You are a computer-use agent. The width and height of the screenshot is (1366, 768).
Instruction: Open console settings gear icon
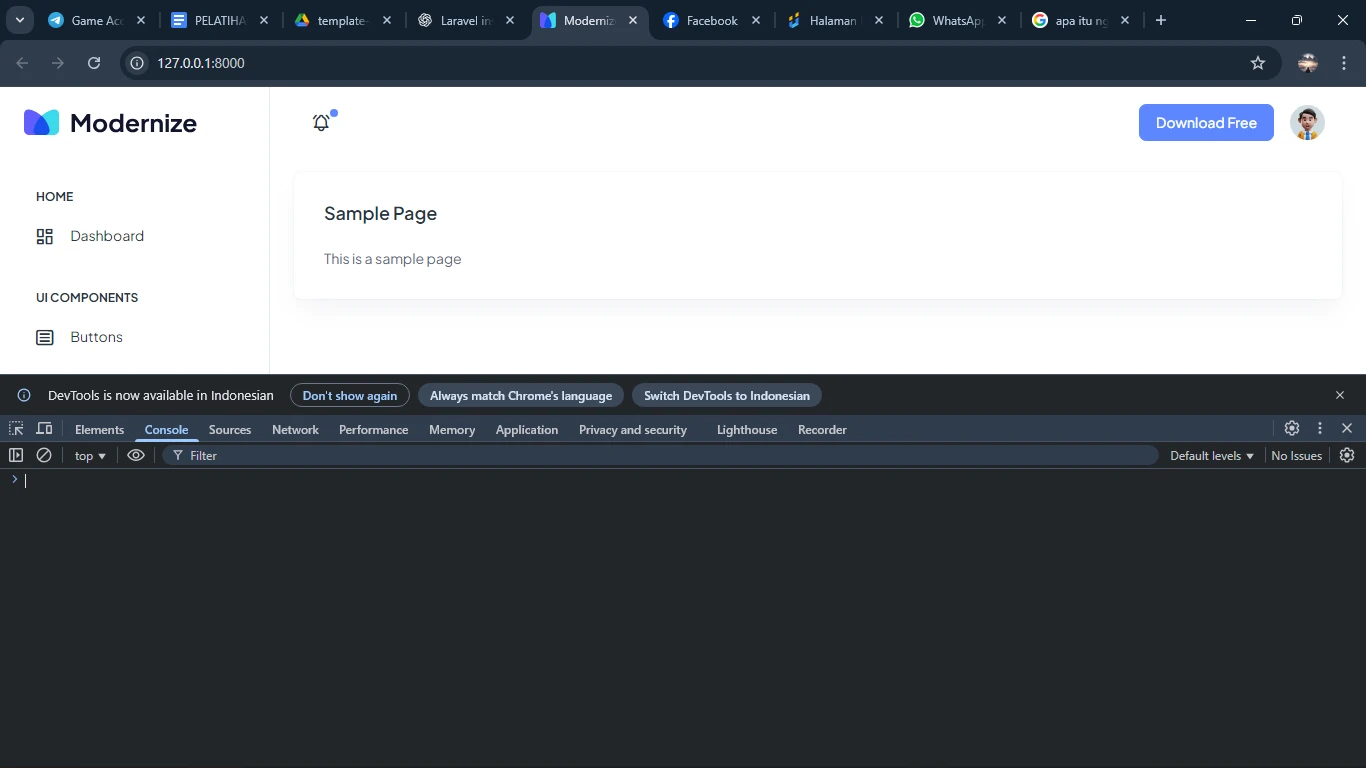[x=1347, y=455]
